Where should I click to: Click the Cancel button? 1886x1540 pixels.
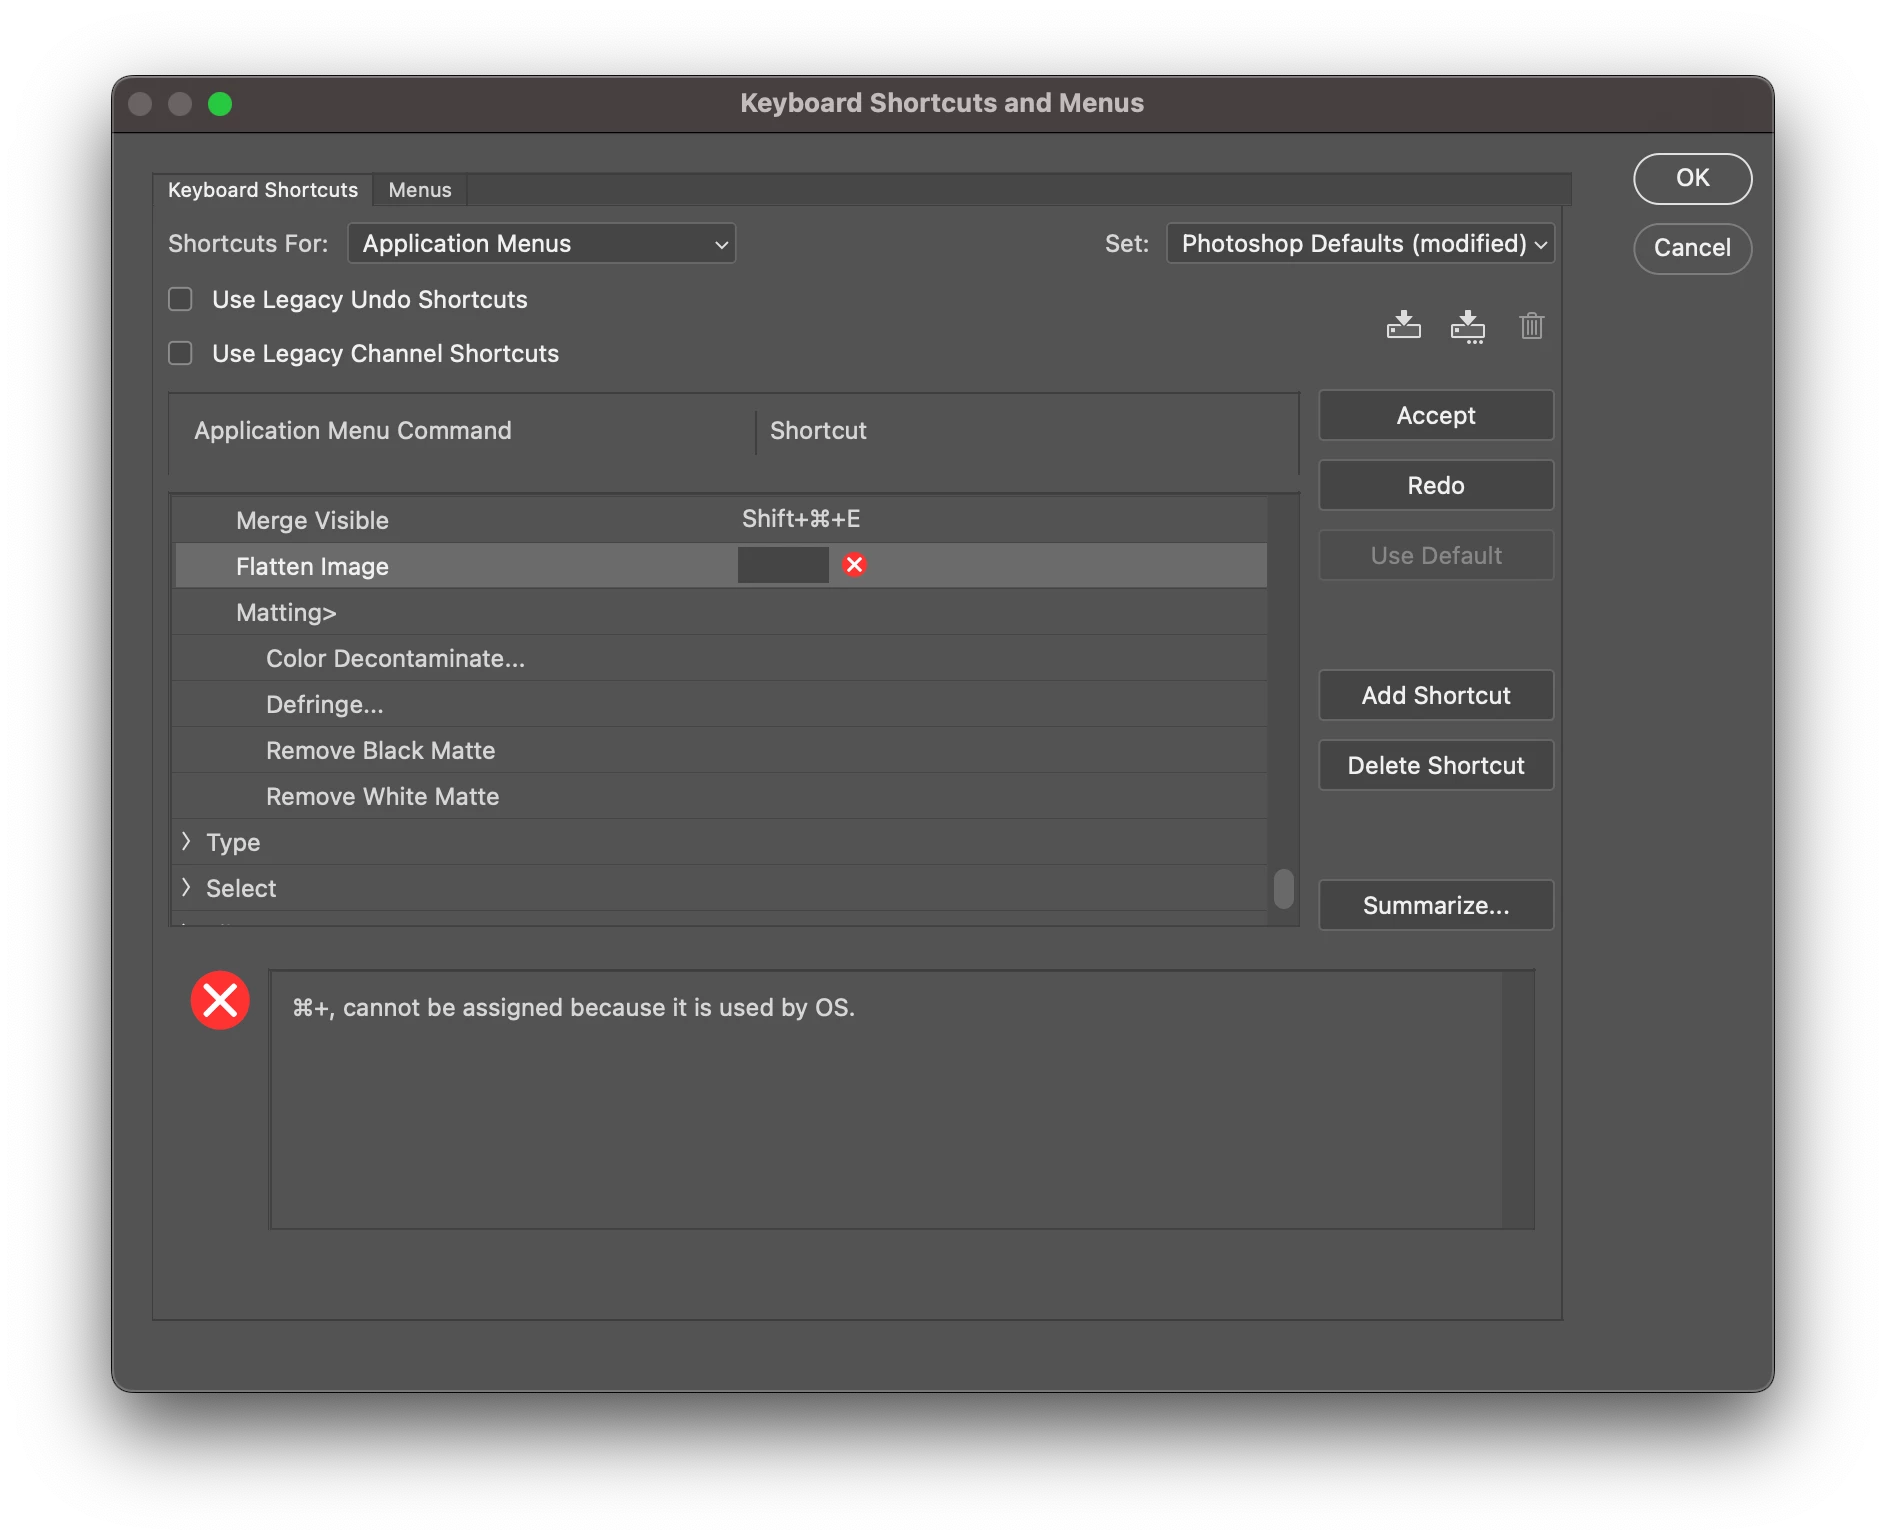[x=1692, y=248]
